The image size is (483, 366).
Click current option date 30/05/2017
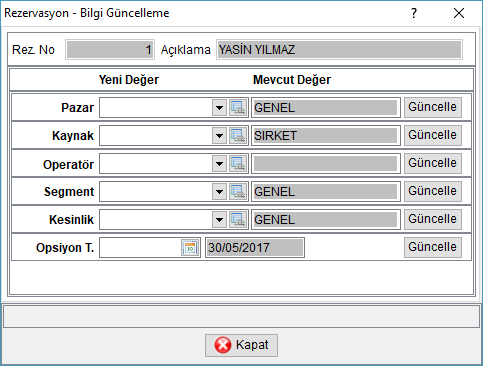click(x=255, y=248)
